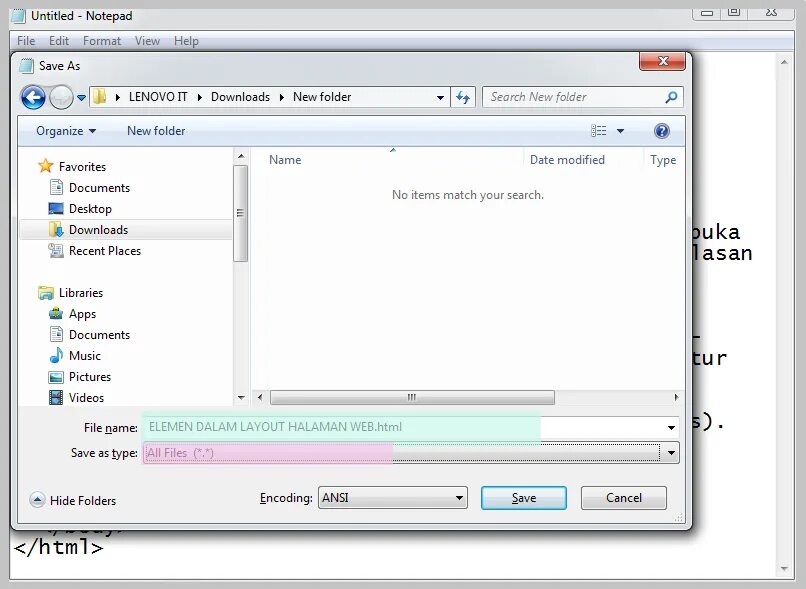This screenshot has height=589, width=806.
Task: Open Notepad Edit menu
Action: tap(59, 41)
